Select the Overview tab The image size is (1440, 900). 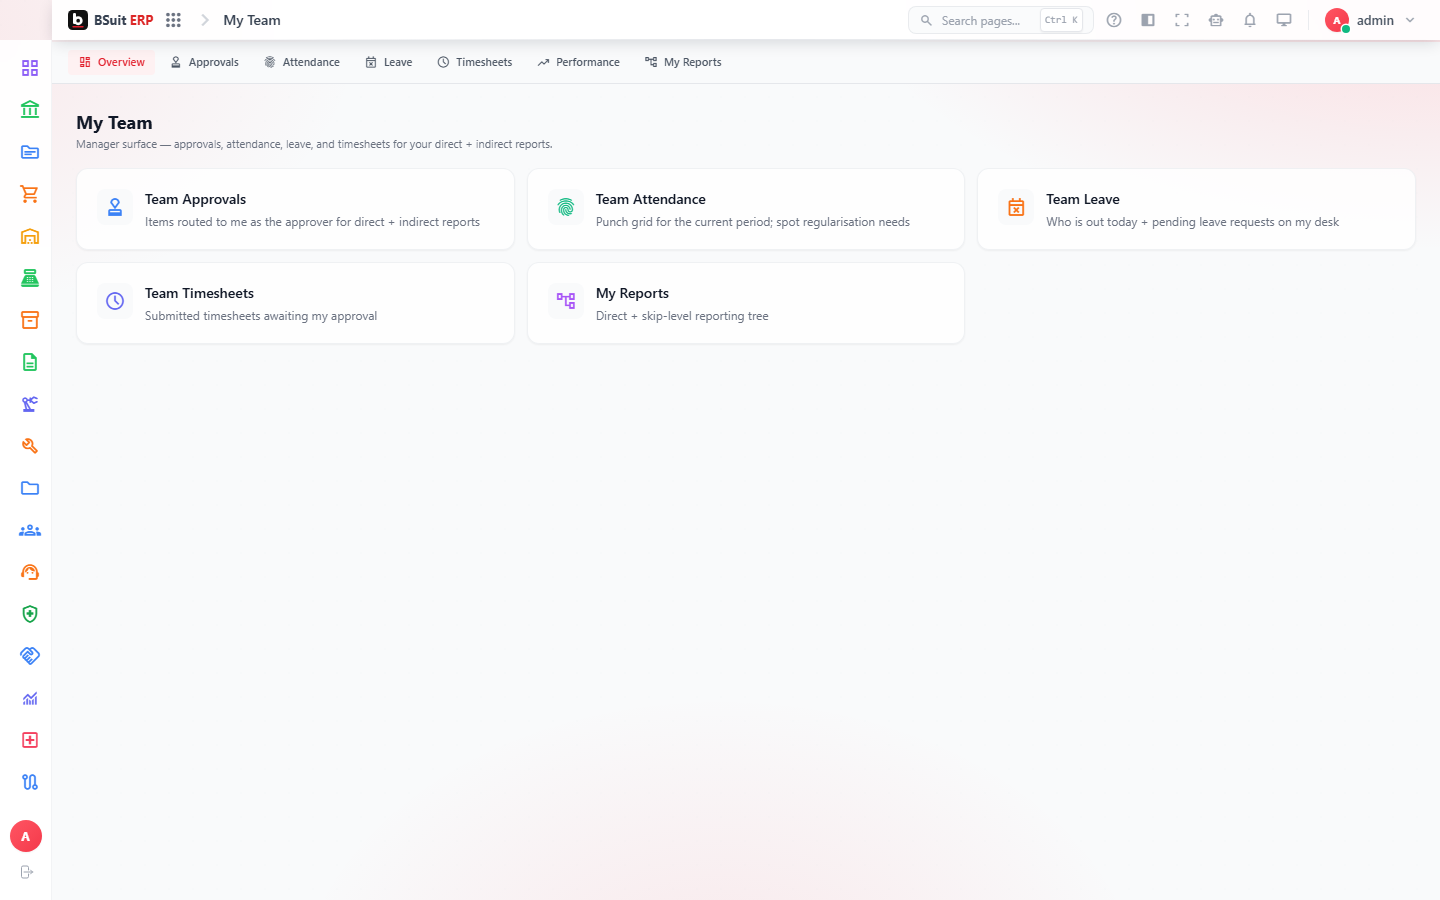coord(112,62)
